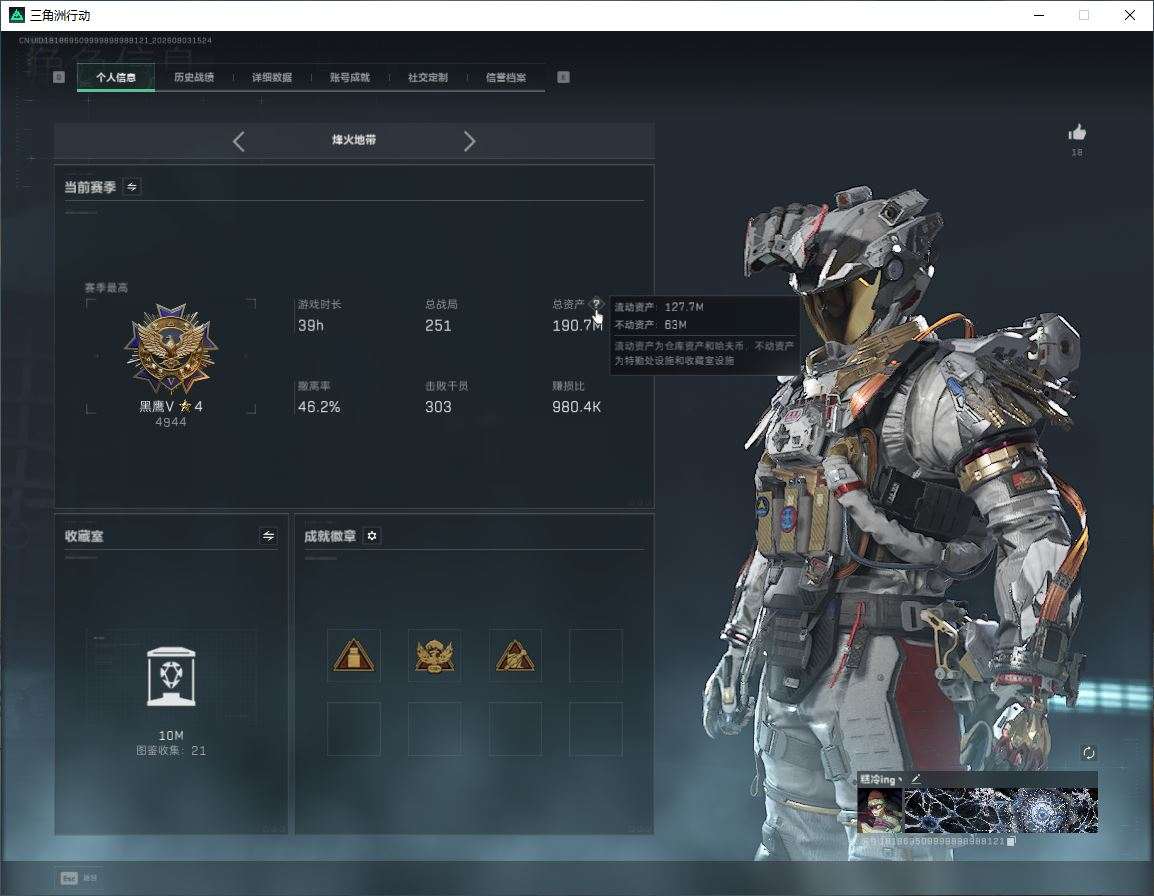Open the 收藏室 showcase cabinet icon
Viewport: 1154px width, 896px height.
point(171,676)
